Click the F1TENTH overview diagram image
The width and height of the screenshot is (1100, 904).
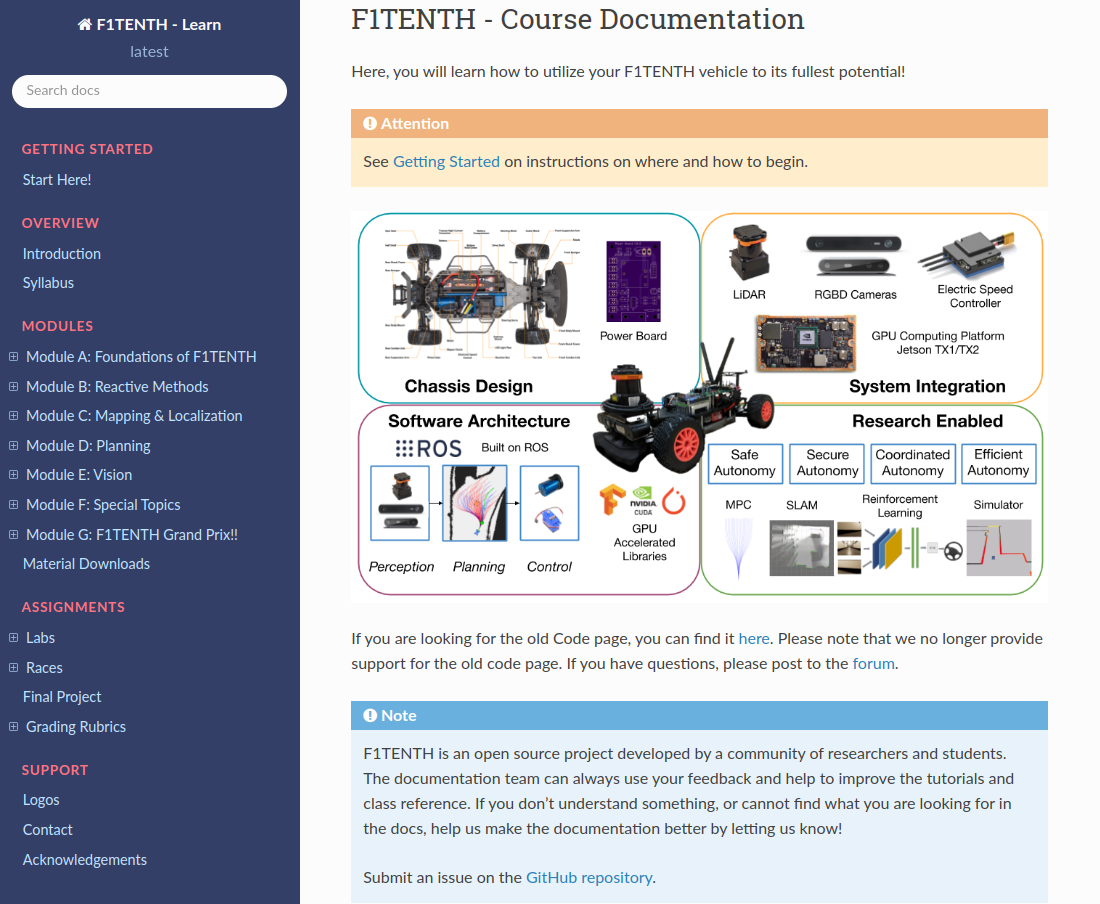coord(699,406)
